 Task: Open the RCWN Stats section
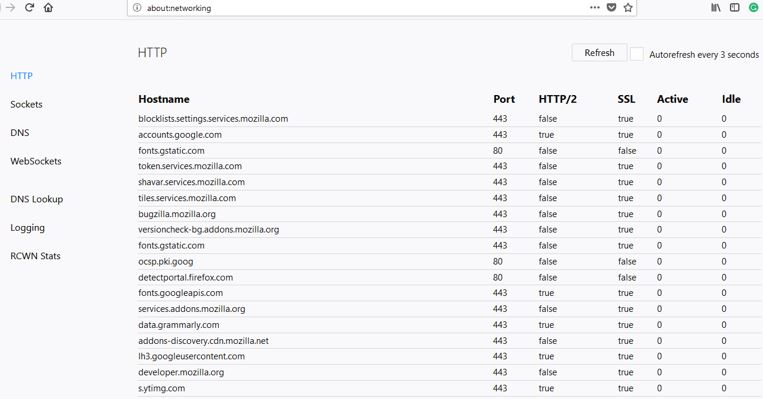pyautogui.click(x=35, y=256)
